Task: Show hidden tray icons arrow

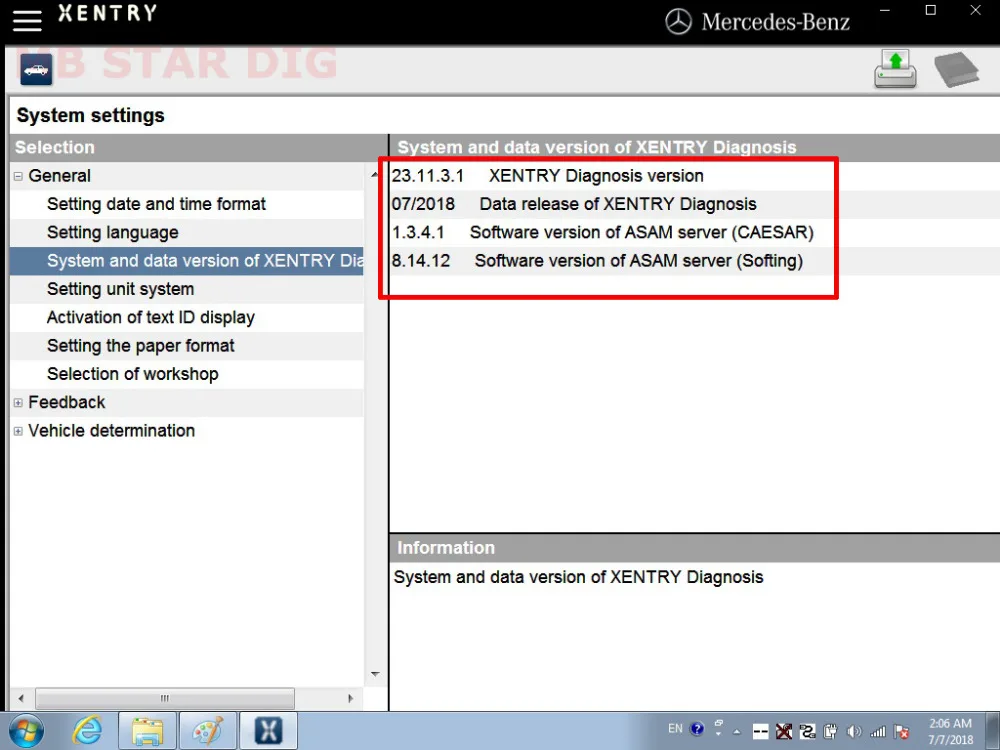Action: click(x=737, y=732)
